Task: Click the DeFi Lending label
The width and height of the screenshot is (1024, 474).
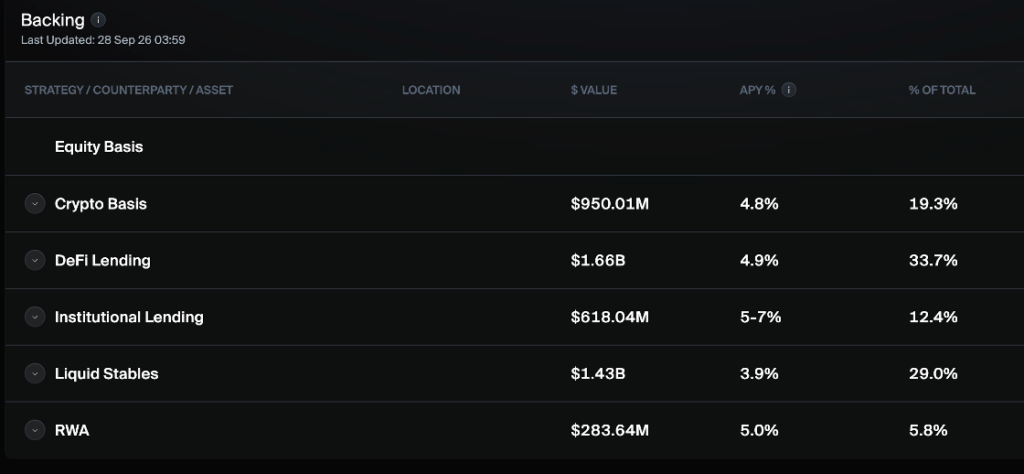Action: [x=103, y=261]
